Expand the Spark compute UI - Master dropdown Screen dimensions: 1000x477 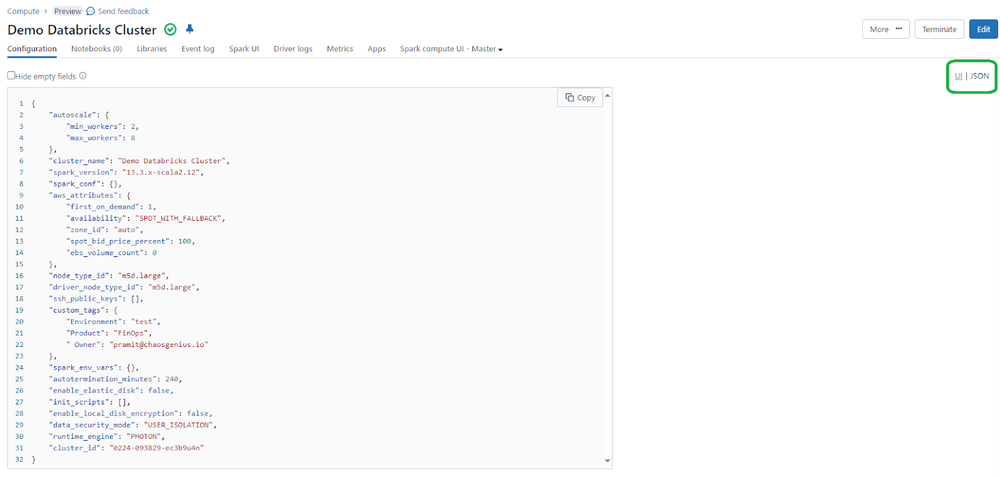click(451, 49)
